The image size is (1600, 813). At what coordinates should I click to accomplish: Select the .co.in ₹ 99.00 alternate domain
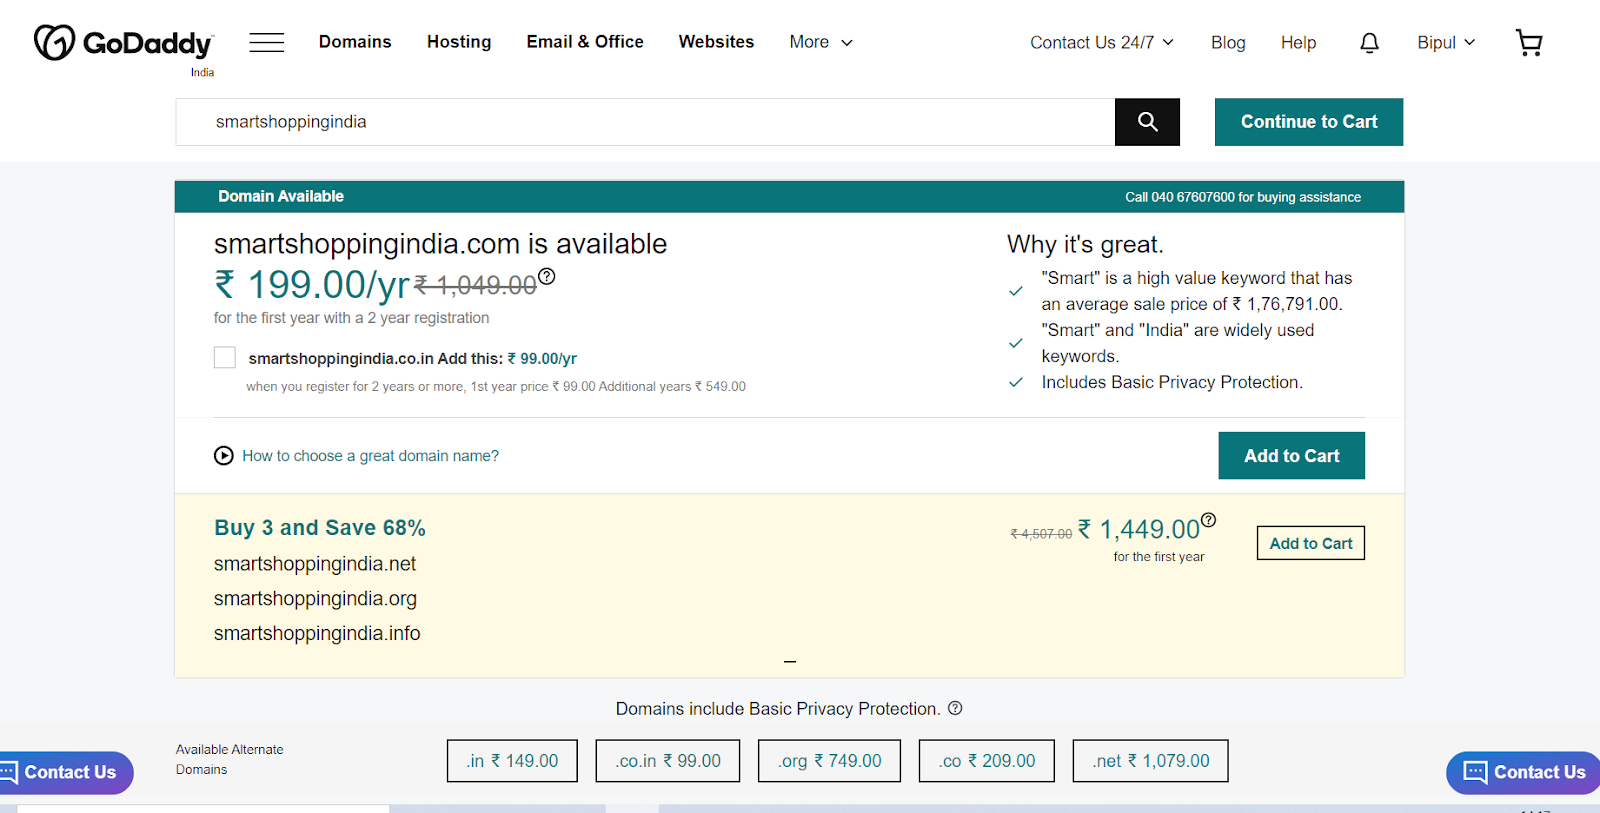668,761
